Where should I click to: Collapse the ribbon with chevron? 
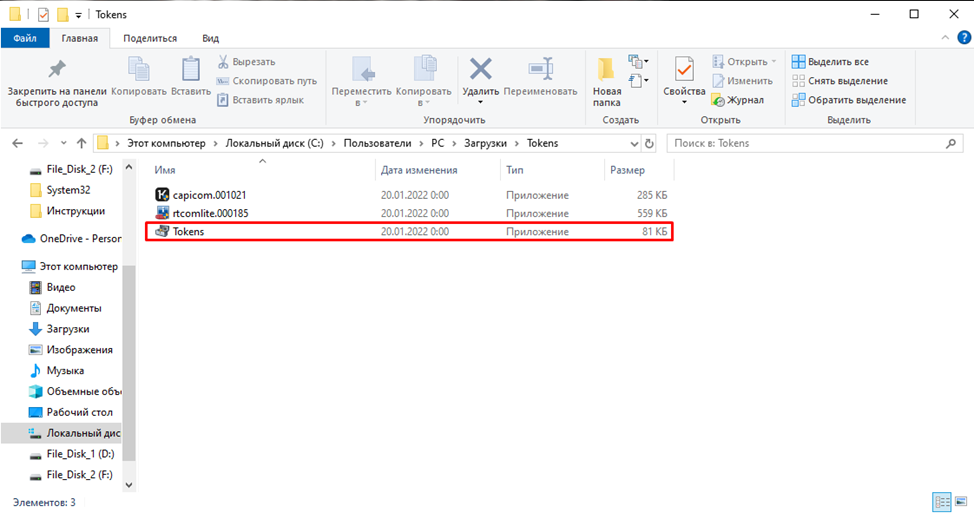[x=945, y=38]
